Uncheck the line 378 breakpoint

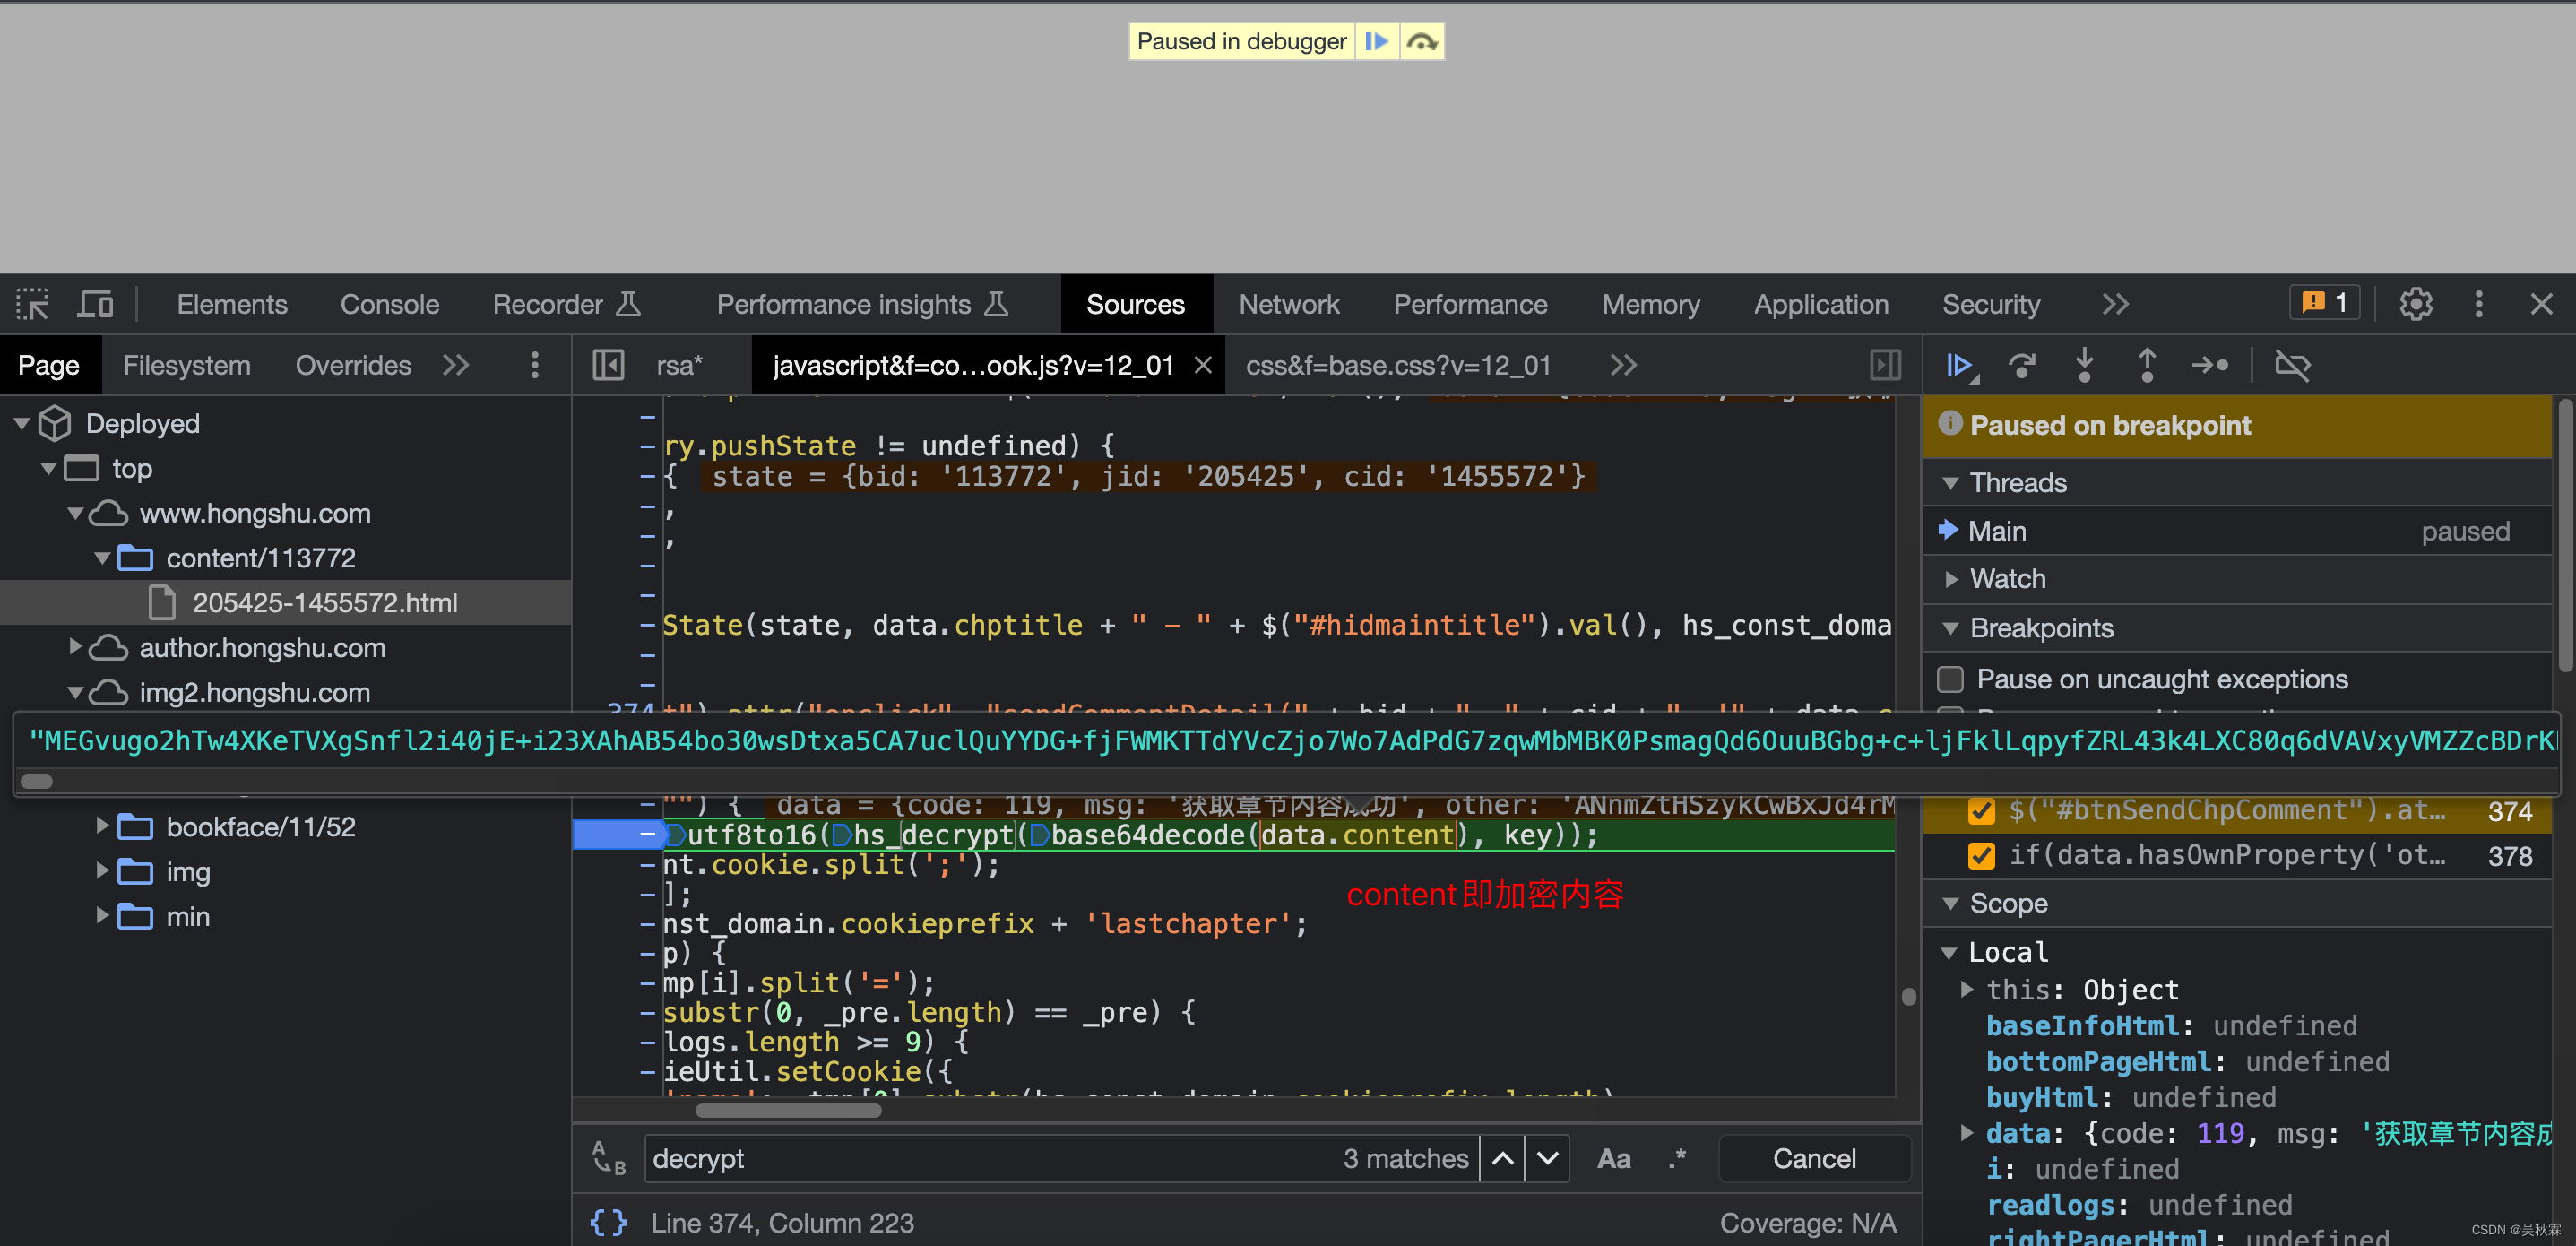point(1980,855)
